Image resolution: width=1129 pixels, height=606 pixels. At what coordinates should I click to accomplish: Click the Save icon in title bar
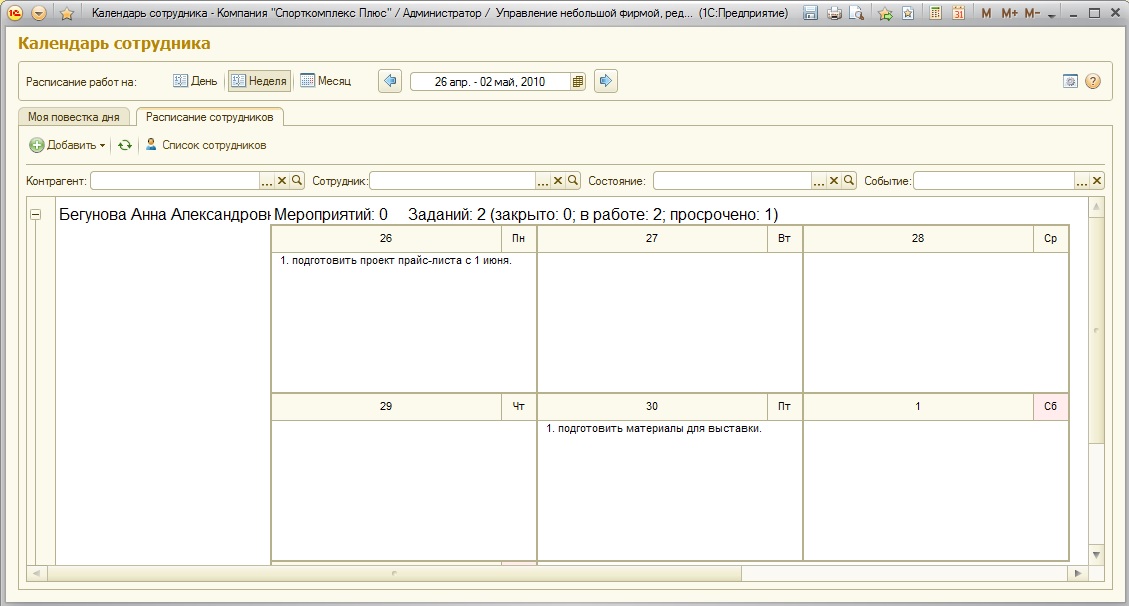click(x=811, y=13)
